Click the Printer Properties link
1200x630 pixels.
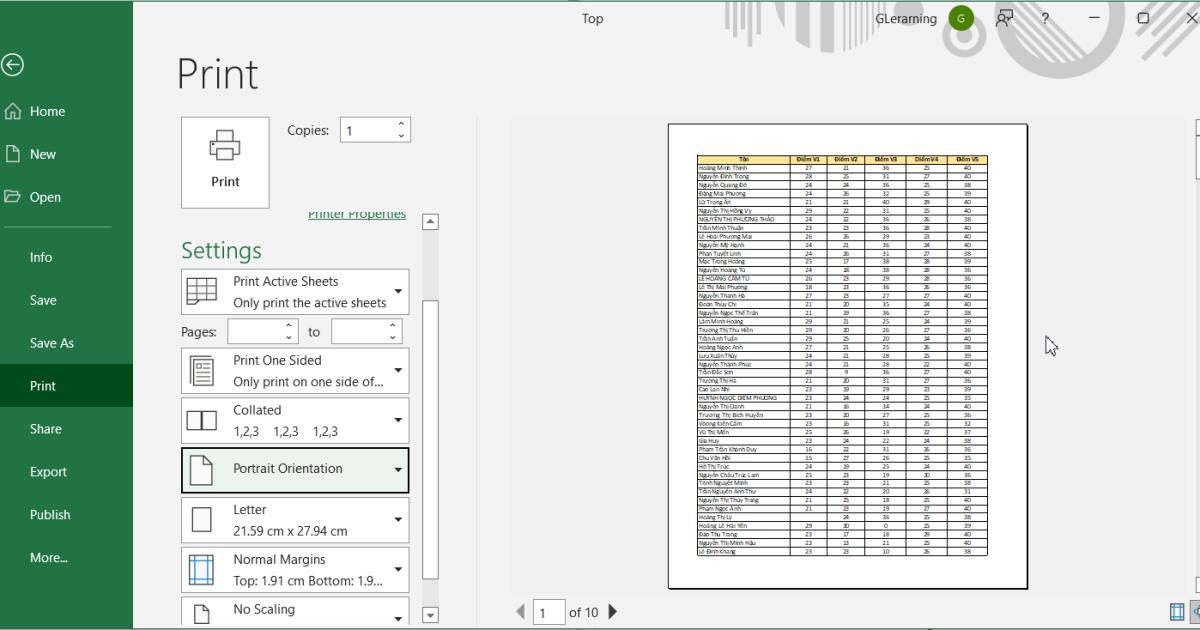tap(356, 215)
